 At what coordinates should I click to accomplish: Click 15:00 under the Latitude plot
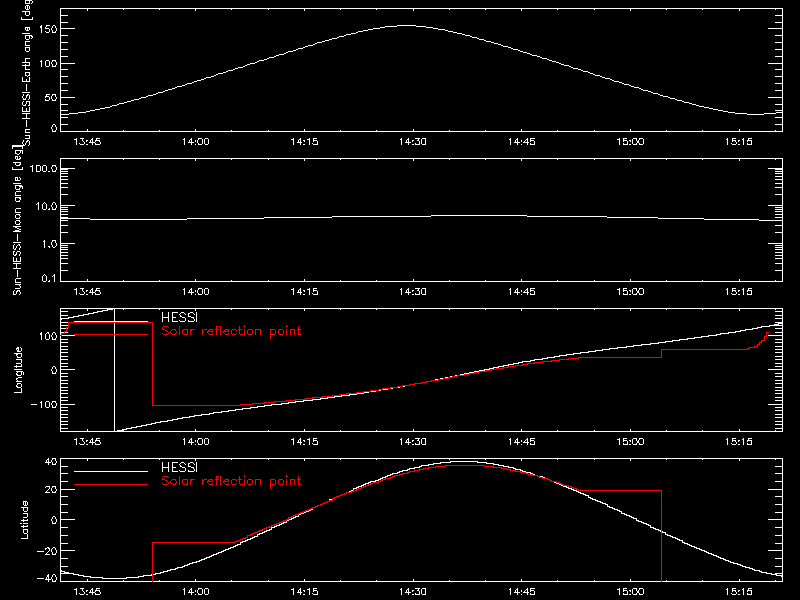click(630, 592)
